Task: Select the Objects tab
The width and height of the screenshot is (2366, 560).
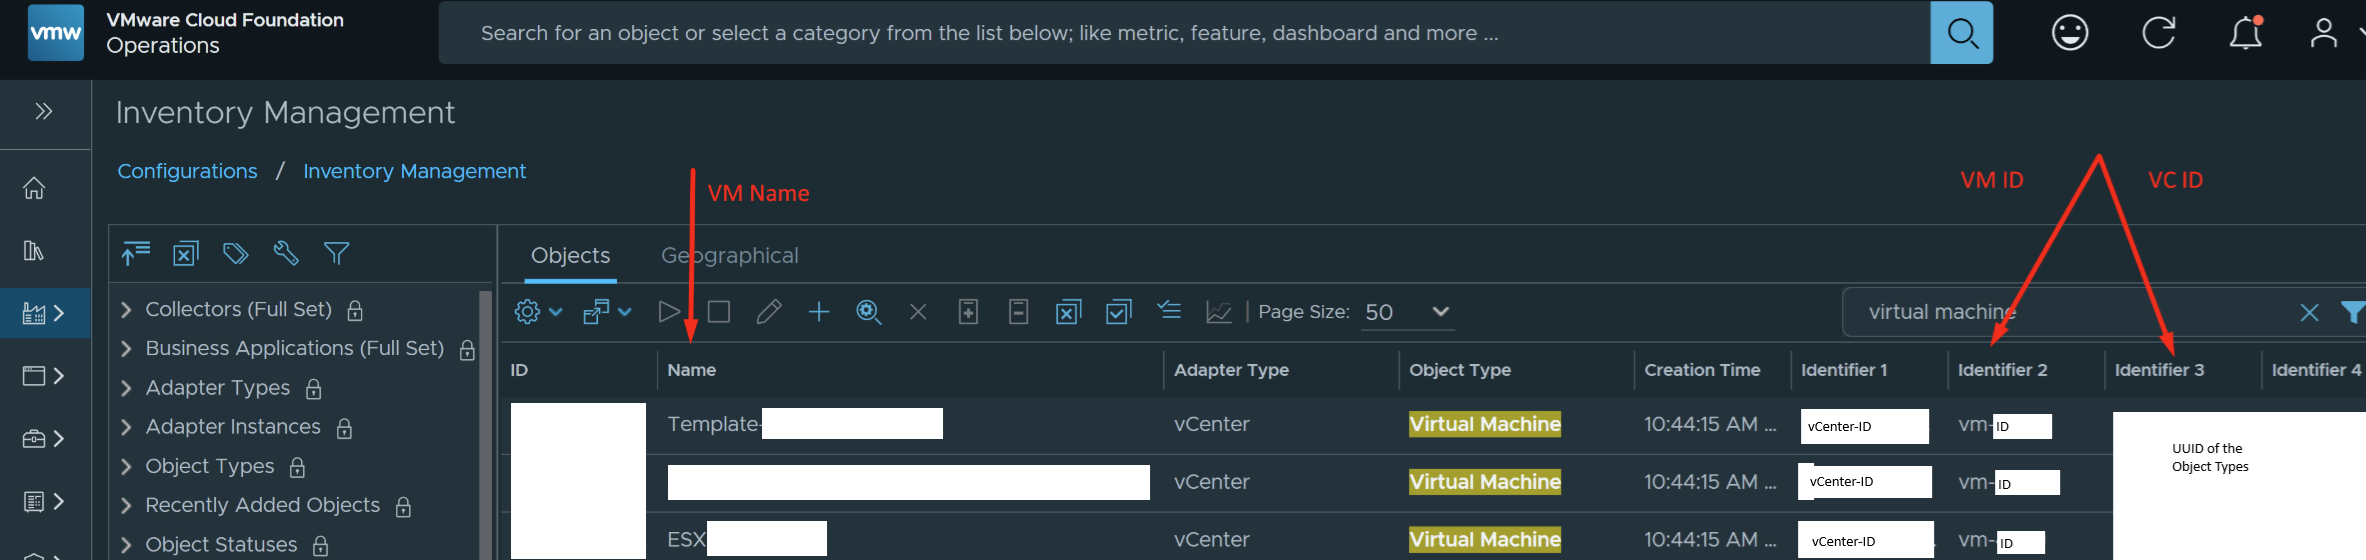Action: click(570, 256)
